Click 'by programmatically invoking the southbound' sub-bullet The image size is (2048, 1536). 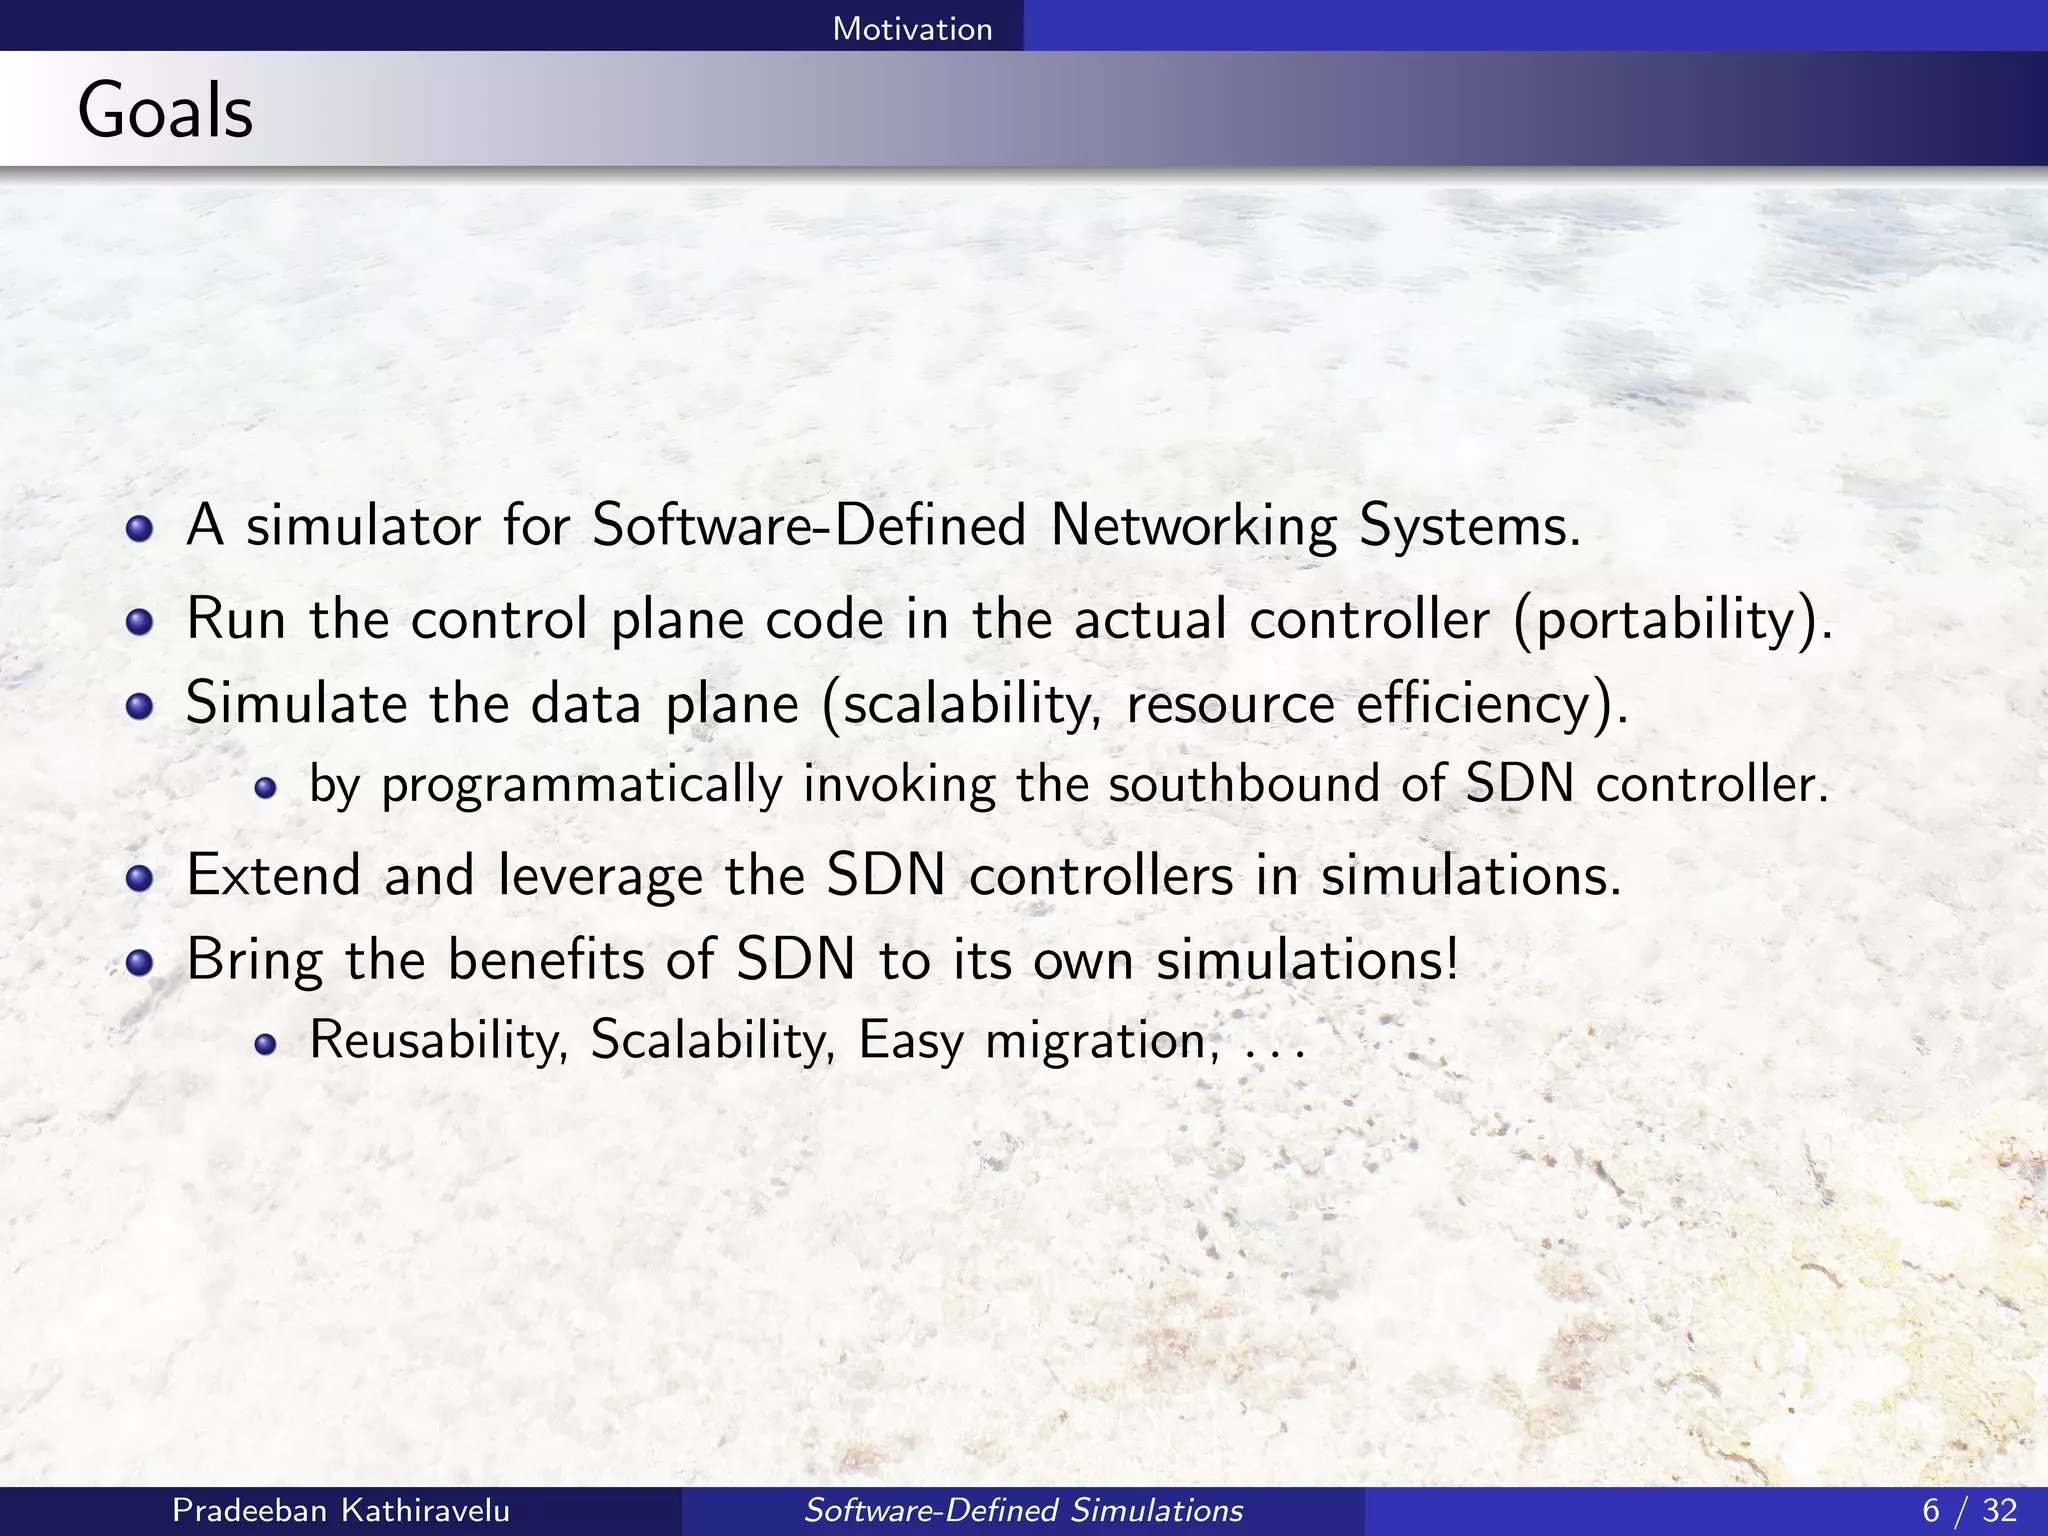1069,784
